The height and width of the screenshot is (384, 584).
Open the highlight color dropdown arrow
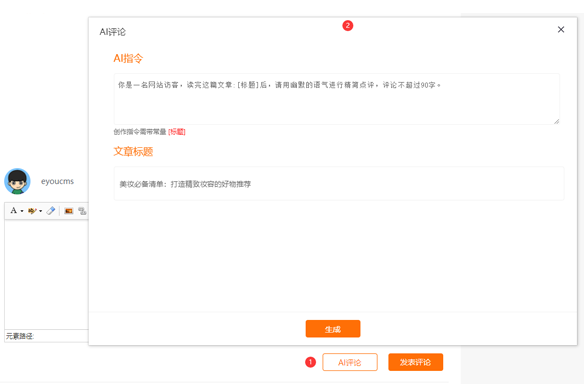[x=41, y=211]
